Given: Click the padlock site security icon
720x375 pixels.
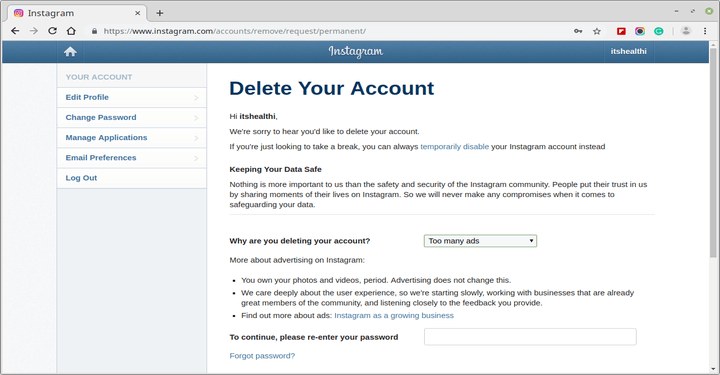Looking at the screenshot, I should [x=94, y=31].
